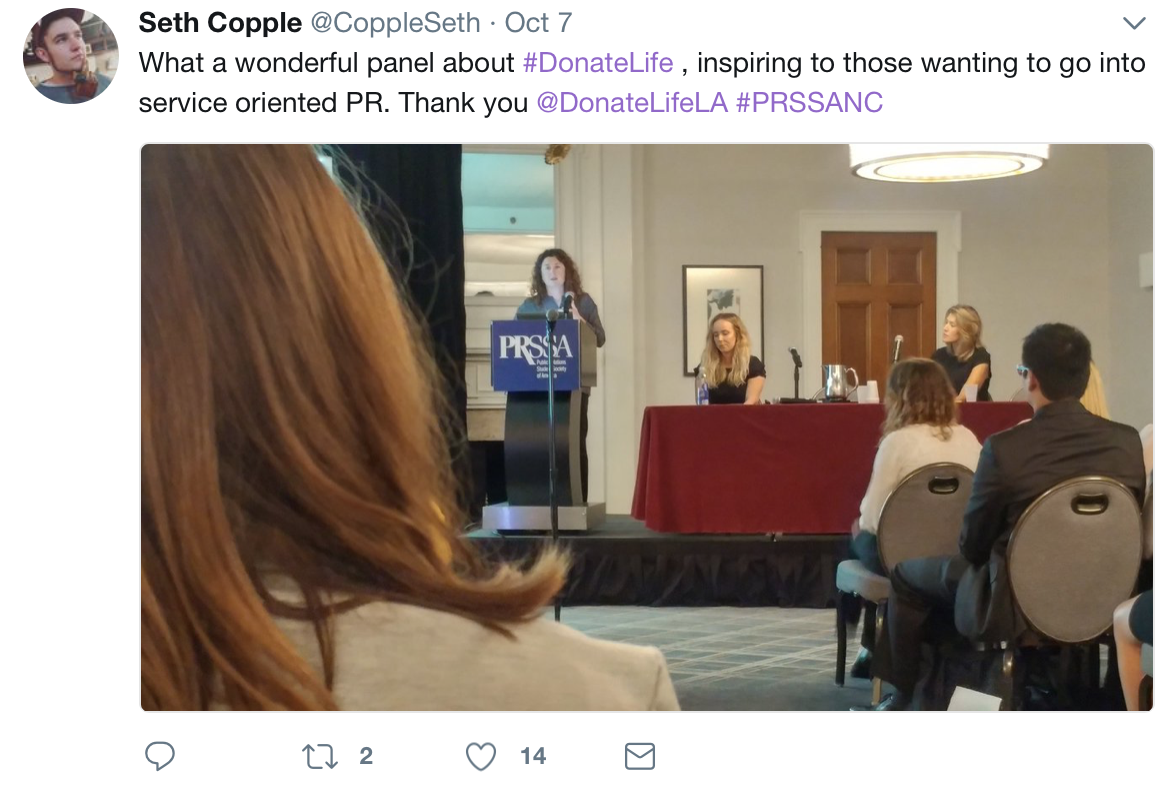Retweet this post using the arrows icon
Image resolution: width=1172 pixels, height=790 pixels.
coord(320,756)
